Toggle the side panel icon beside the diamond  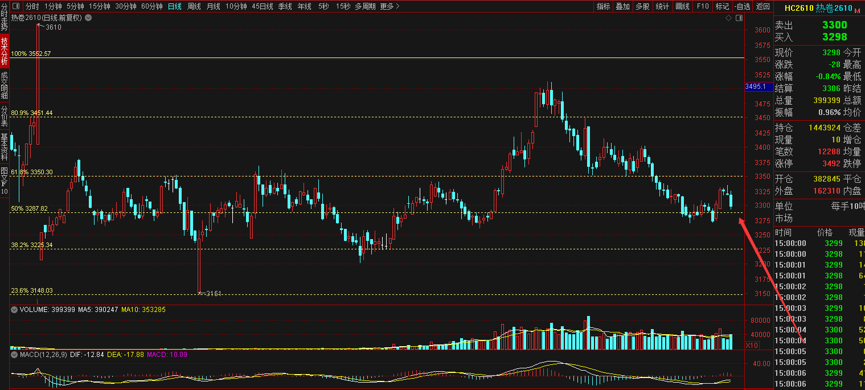739,18
